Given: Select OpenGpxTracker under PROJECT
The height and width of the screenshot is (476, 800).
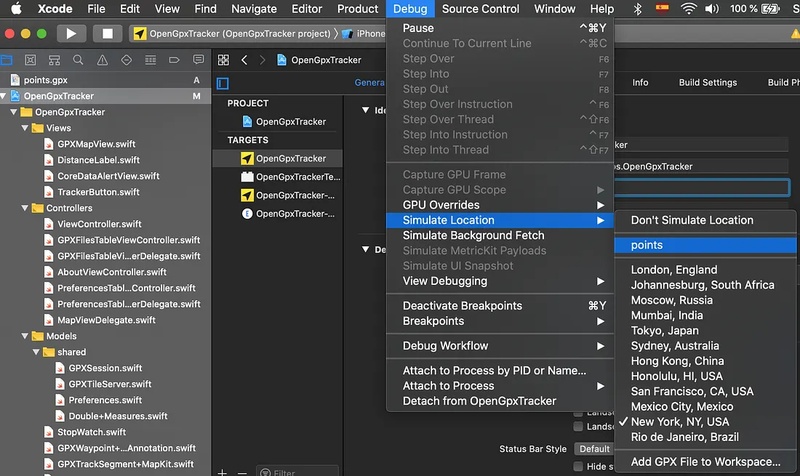Looking at the screenshot, I should tap(284, 121).
